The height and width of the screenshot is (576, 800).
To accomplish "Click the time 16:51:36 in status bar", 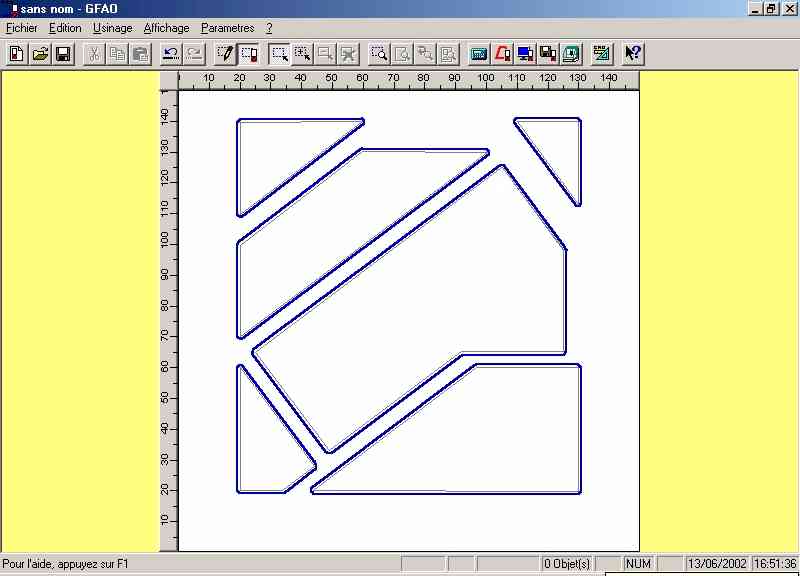I will pos(775,564).
